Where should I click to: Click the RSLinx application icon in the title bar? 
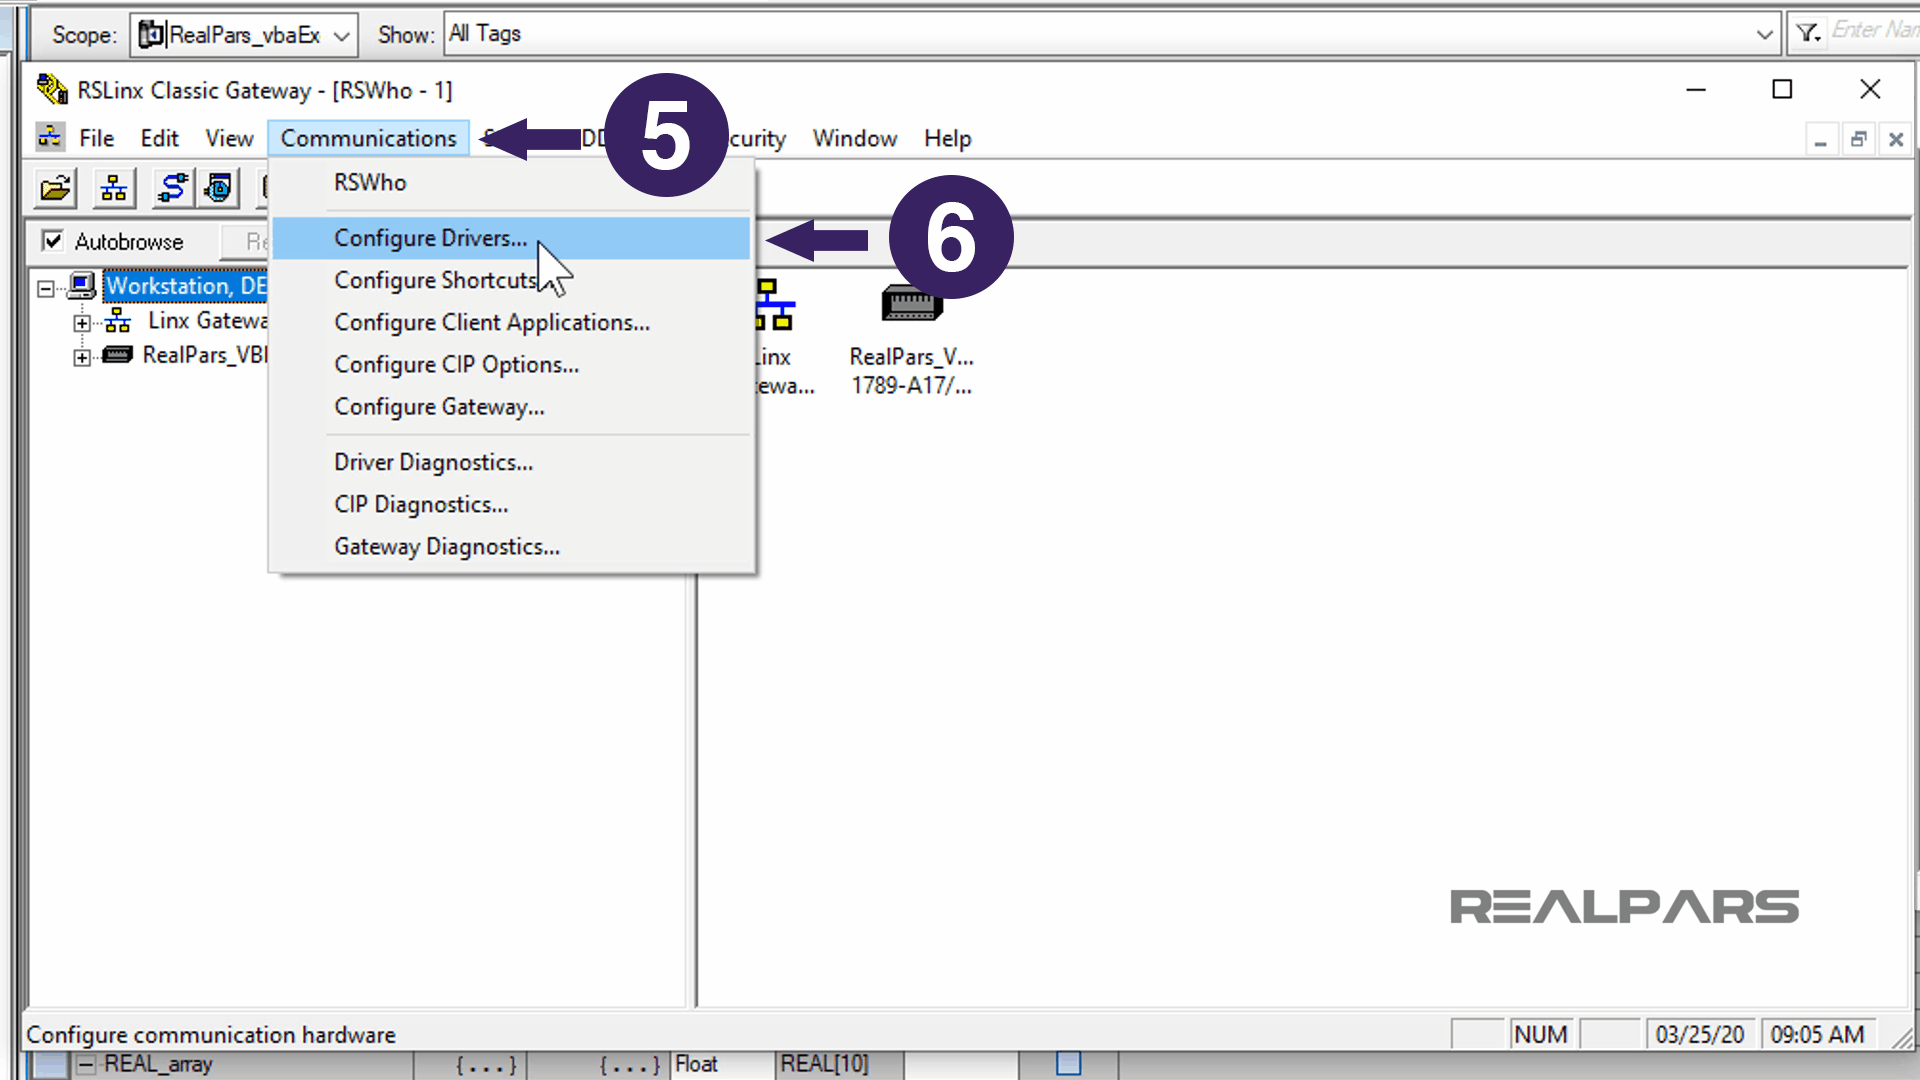click(x=47, y=89)
